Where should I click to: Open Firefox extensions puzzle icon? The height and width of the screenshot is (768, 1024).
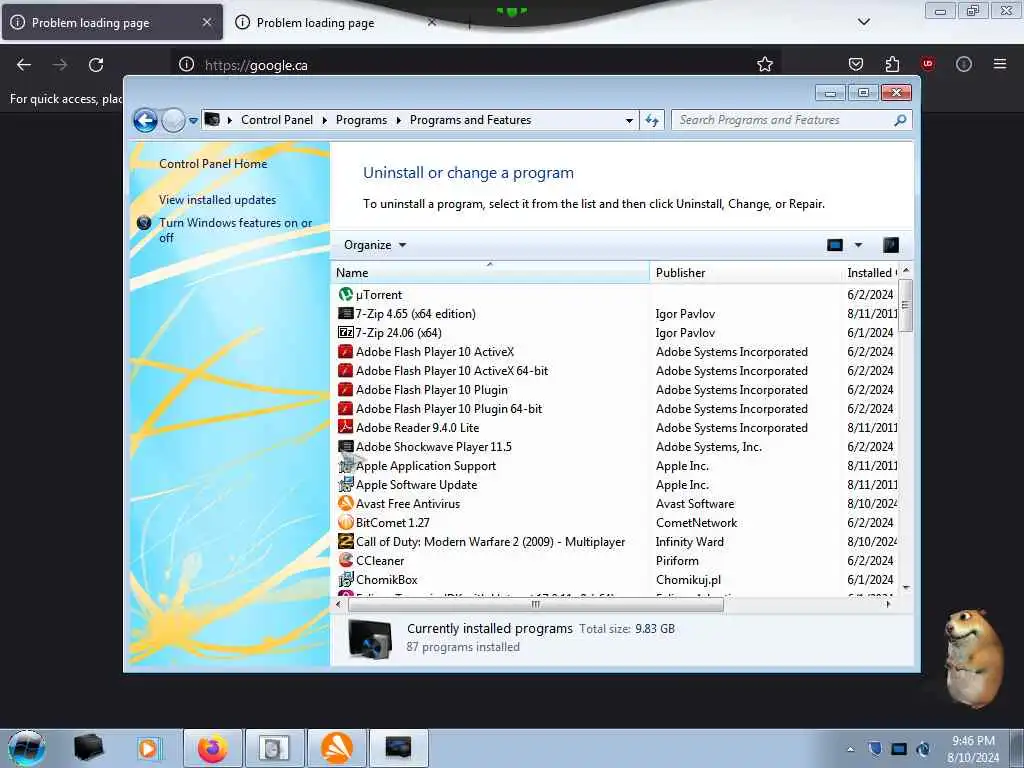click(x=892, y=64)
